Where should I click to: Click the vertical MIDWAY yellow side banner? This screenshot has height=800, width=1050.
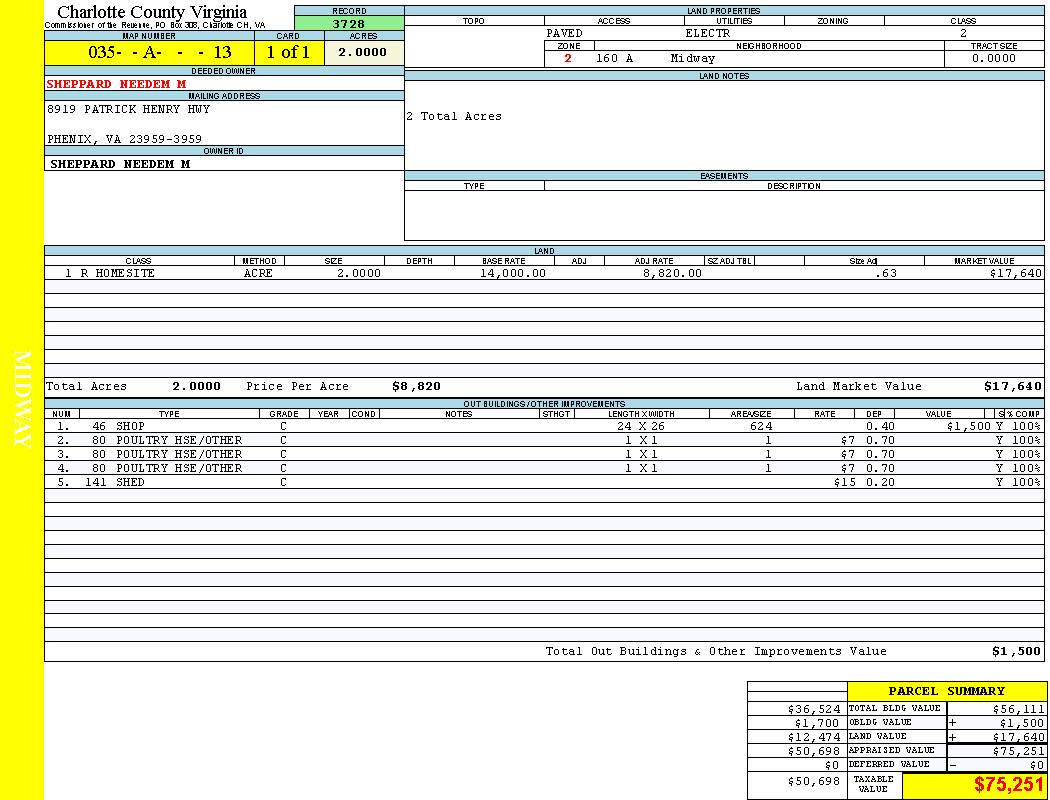point(22,400)
